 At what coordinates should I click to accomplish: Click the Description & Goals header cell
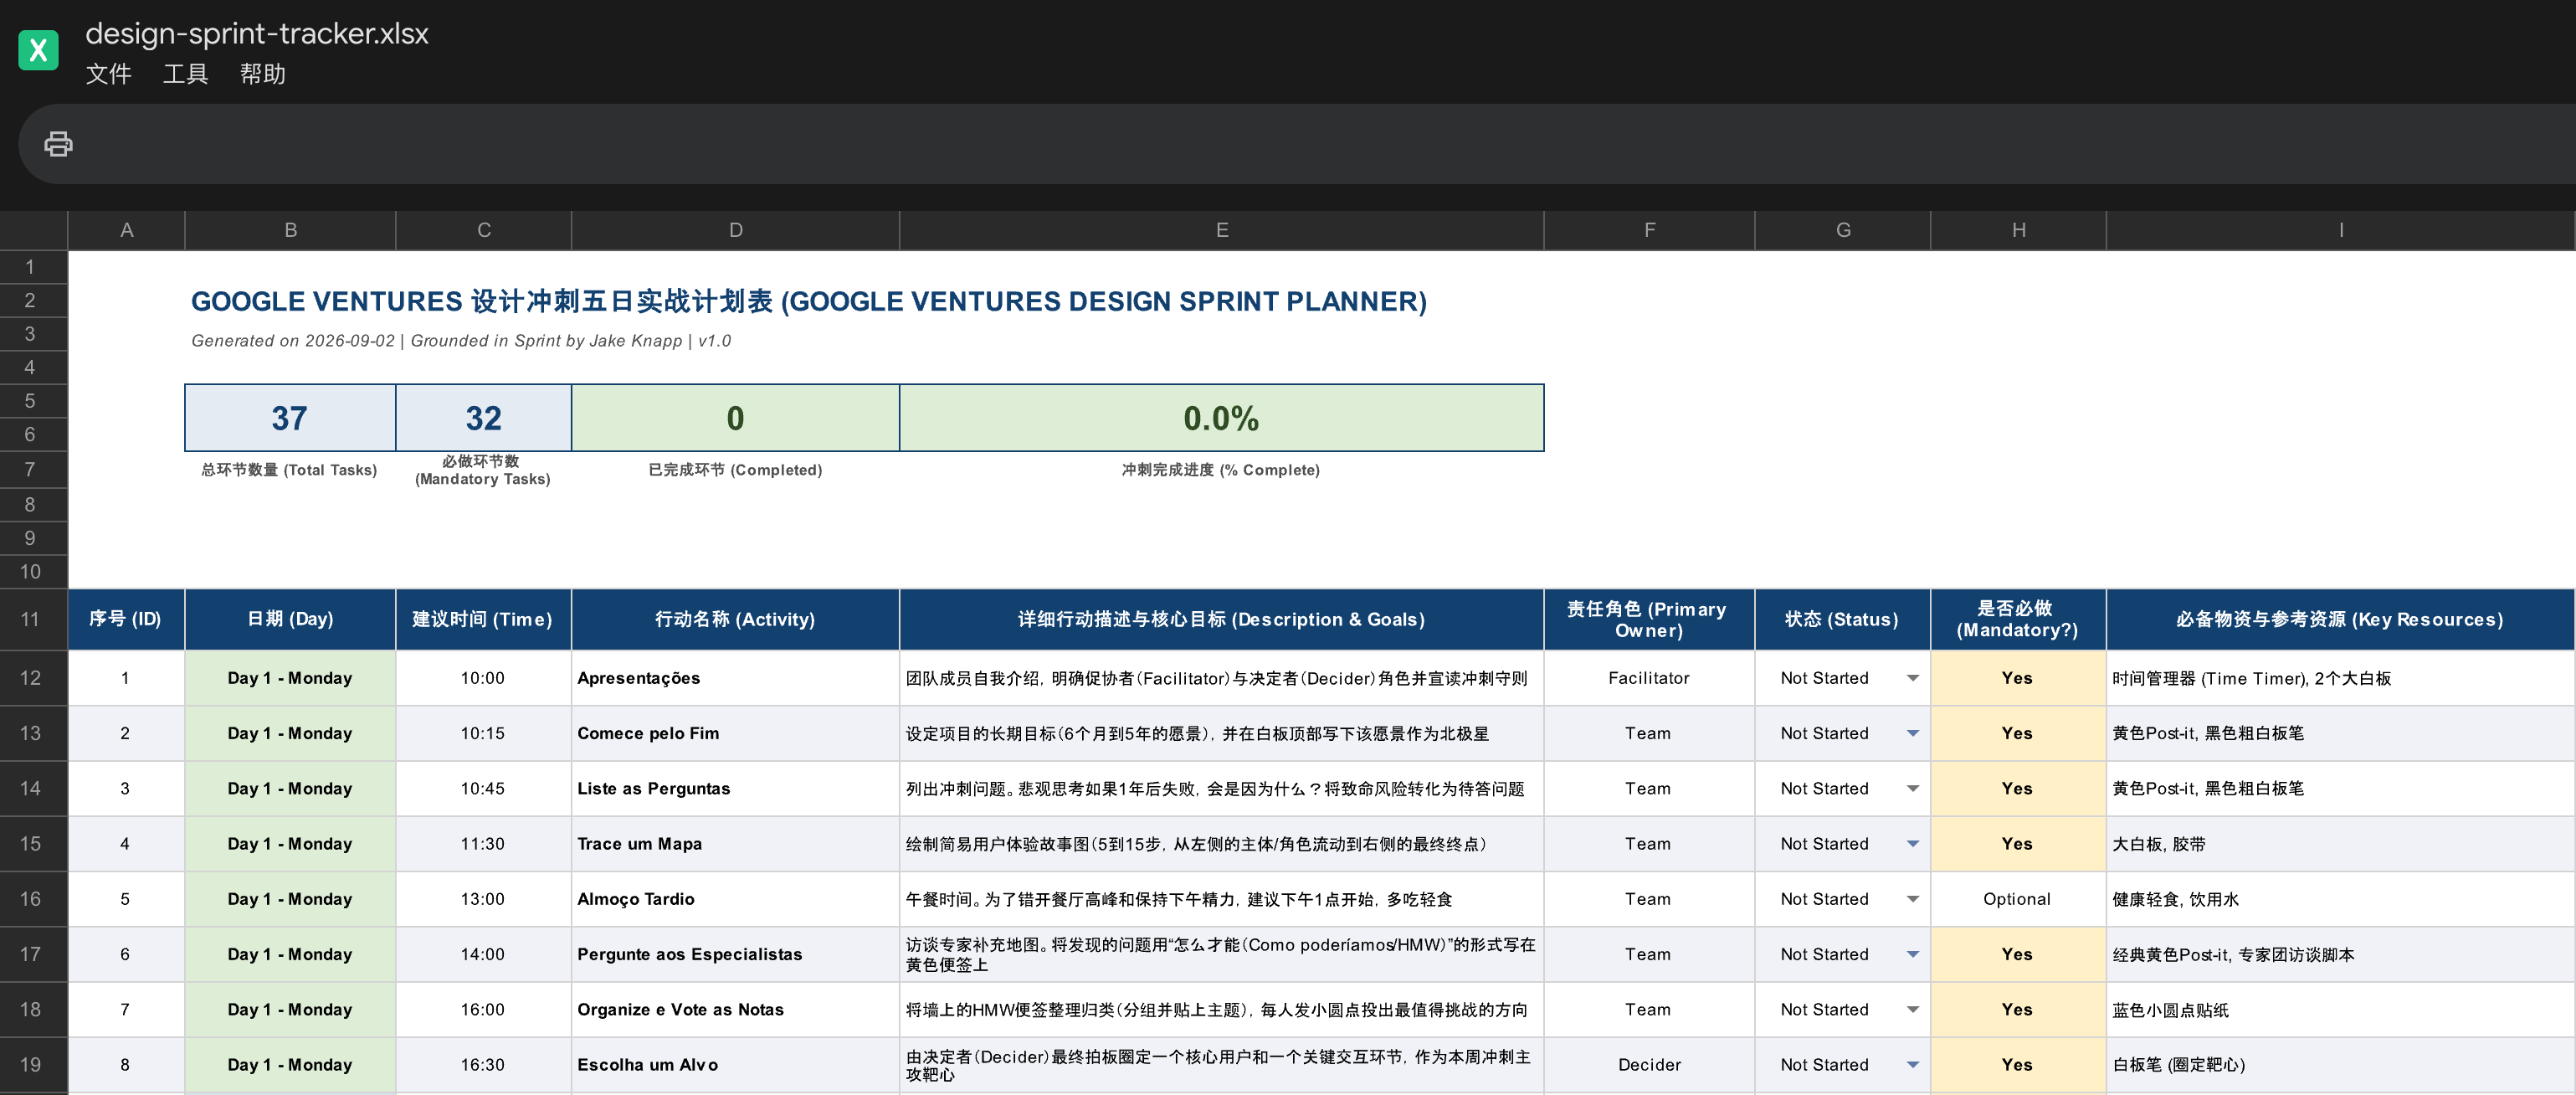[x=1221, y=619]
